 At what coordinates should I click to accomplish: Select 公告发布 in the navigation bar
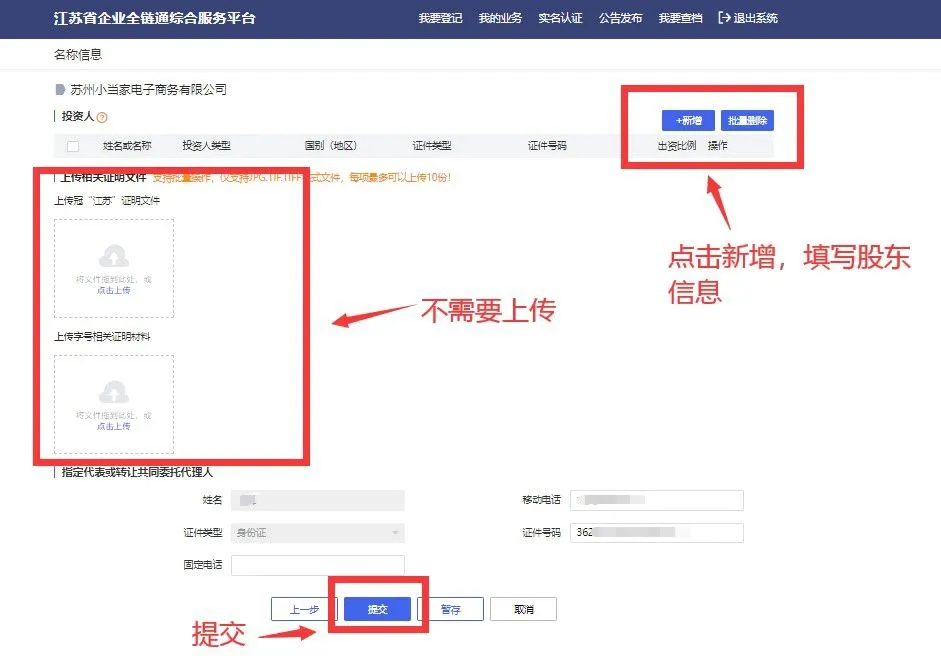click(620, 19)
